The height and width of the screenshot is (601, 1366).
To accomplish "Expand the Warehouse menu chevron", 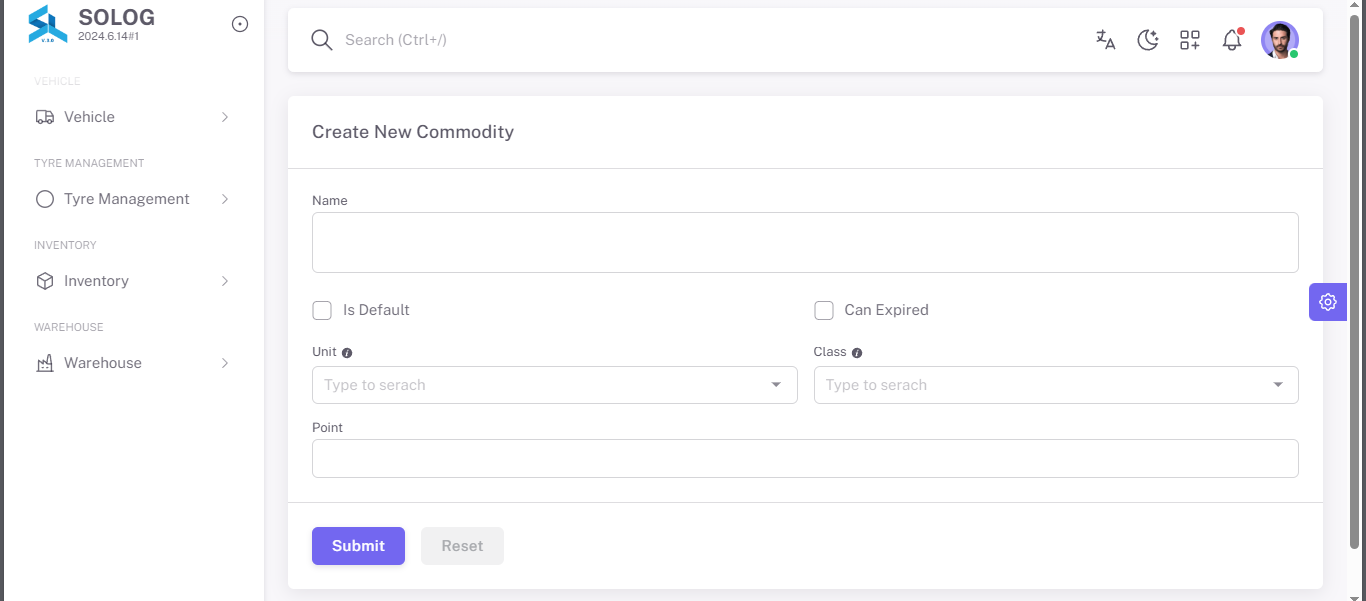I will [x=225, y=363].
